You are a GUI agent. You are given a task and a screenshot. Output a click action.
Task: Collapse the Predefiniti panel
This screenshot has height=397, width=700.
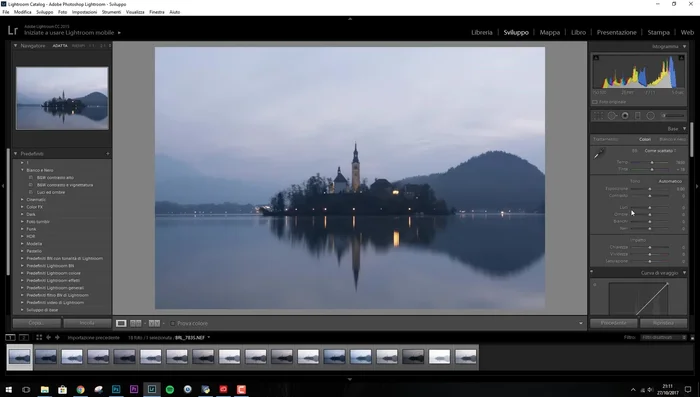(15, 154)
